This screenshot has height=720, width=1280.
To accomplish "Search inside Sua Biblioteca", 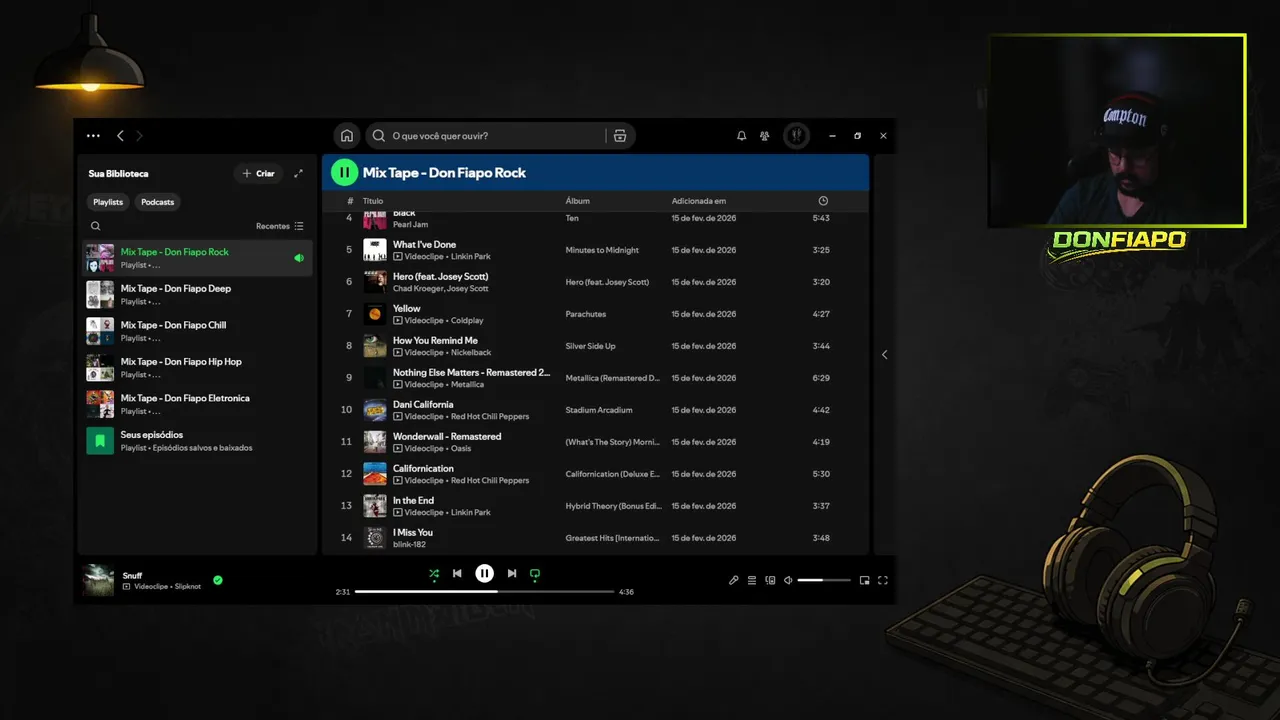I will [x=96, y=226].
